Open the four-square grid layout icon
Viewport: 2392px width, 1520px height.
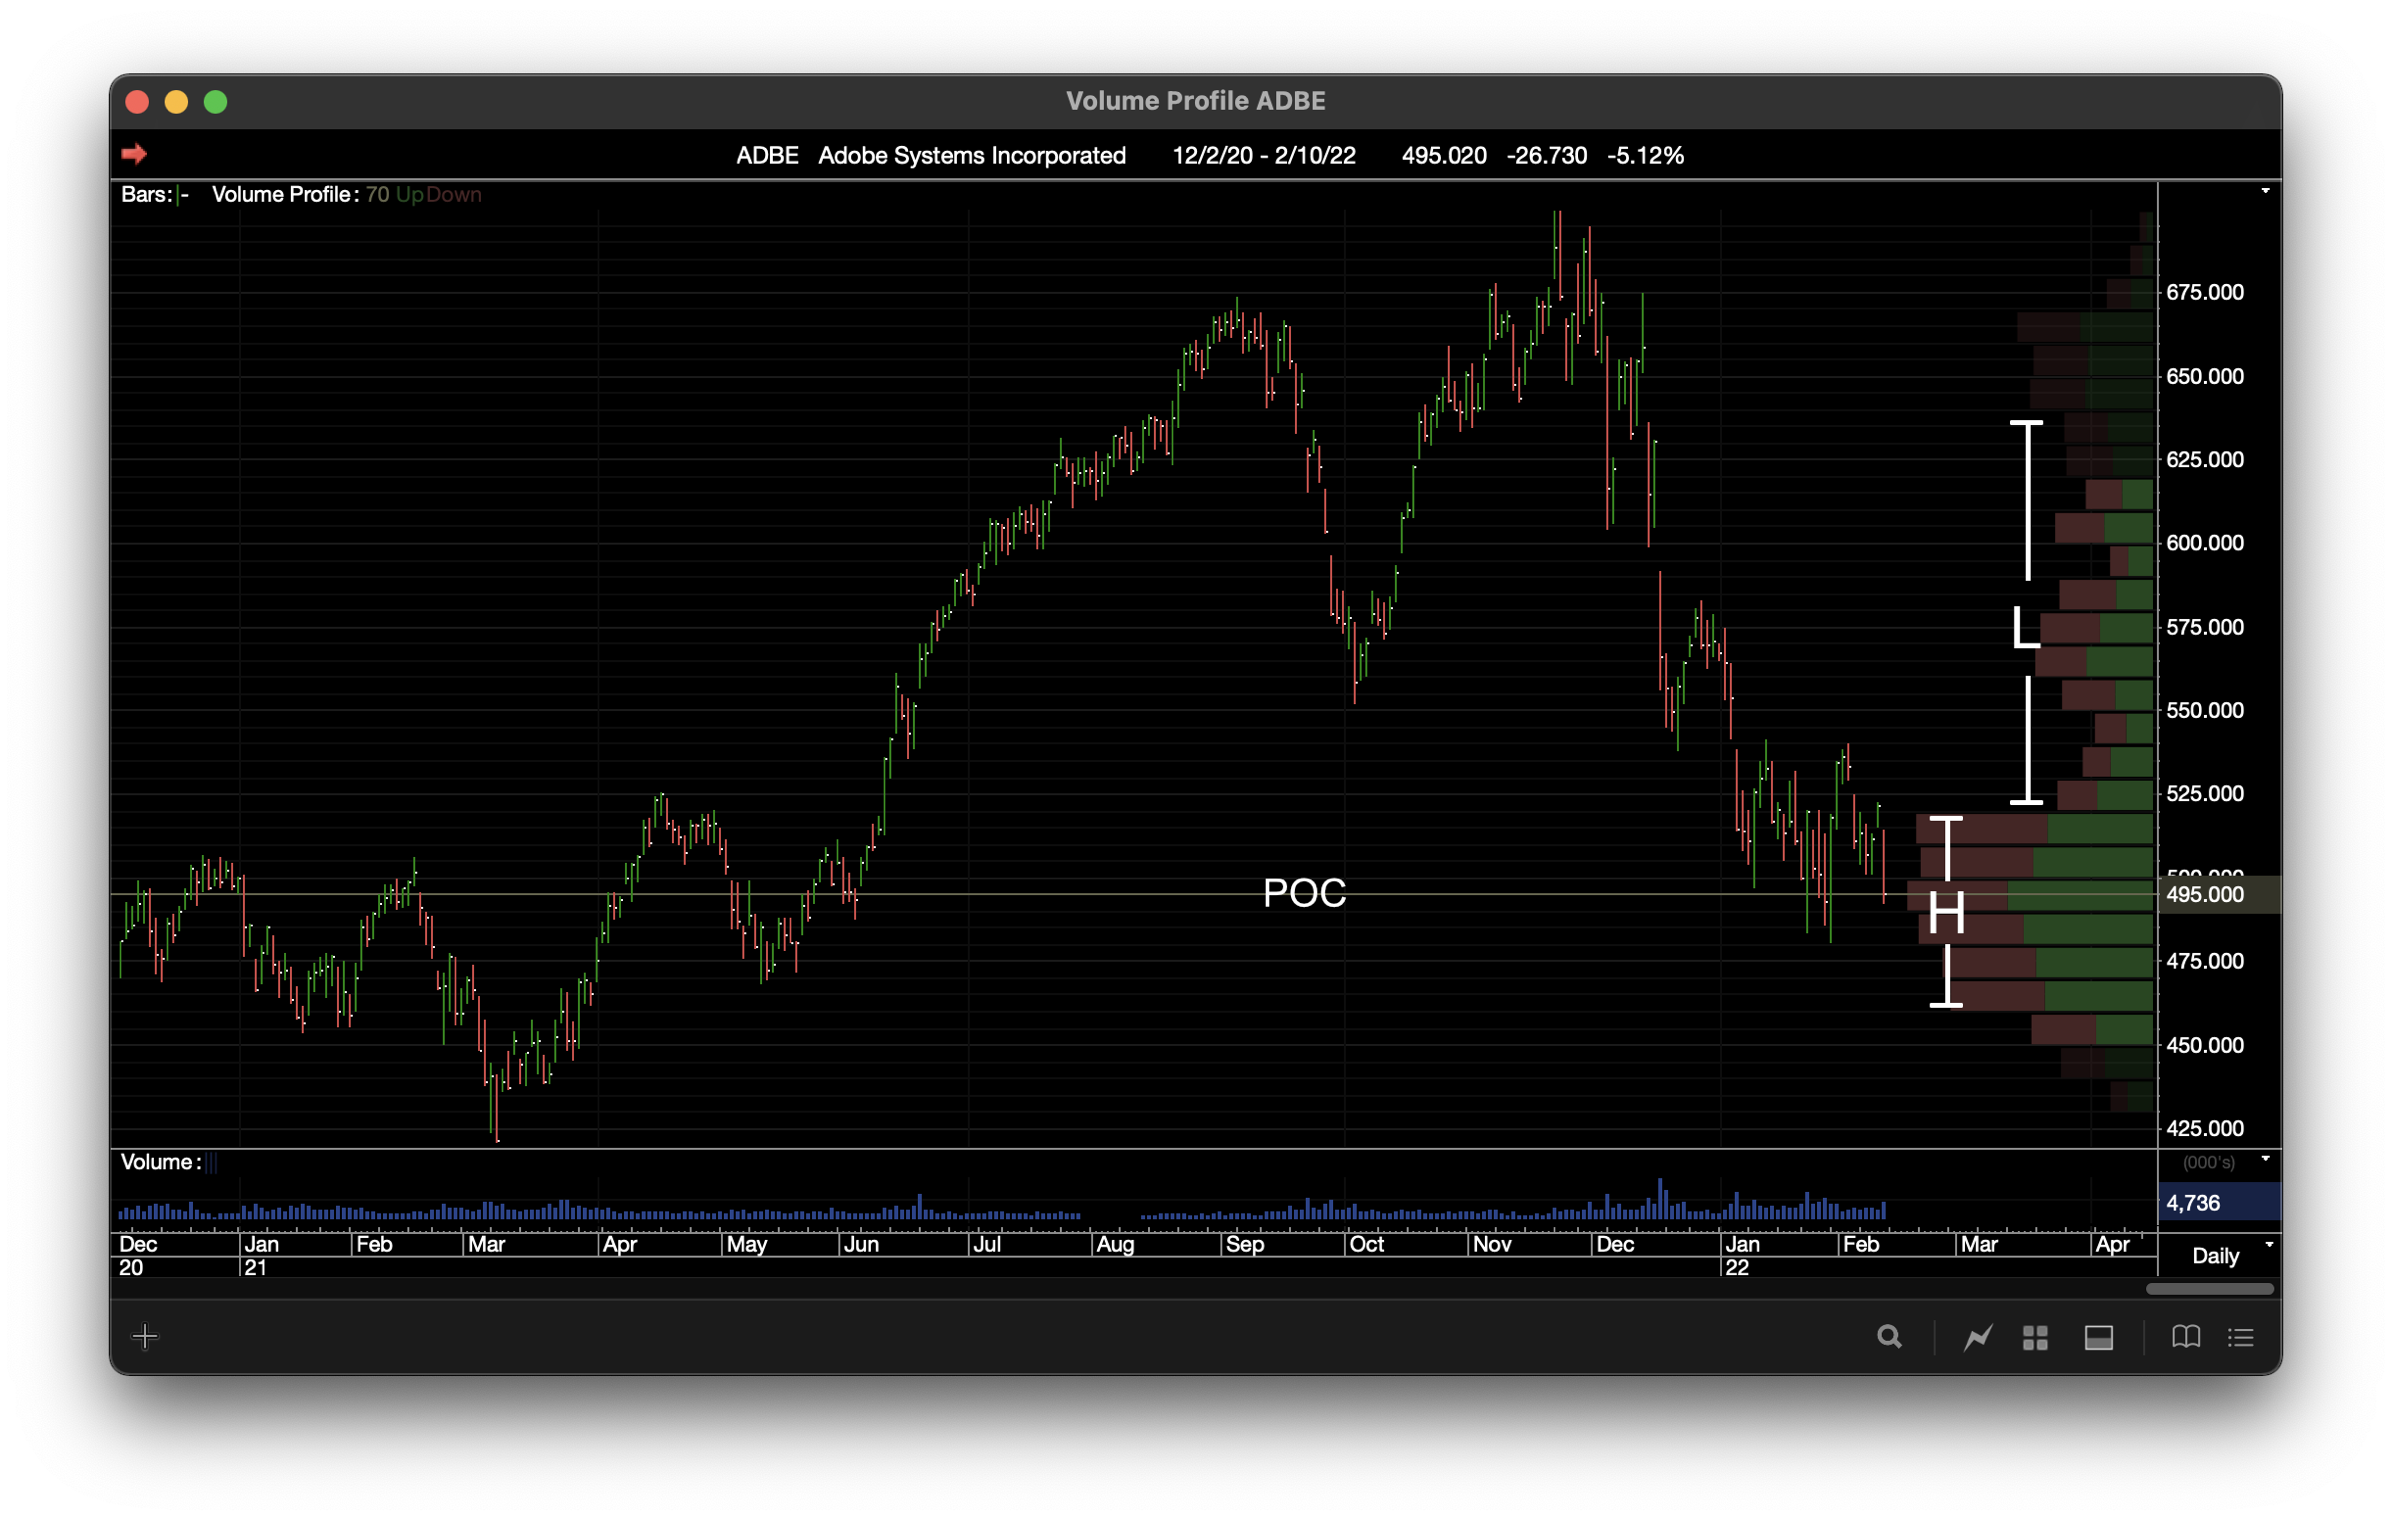2035,1337
